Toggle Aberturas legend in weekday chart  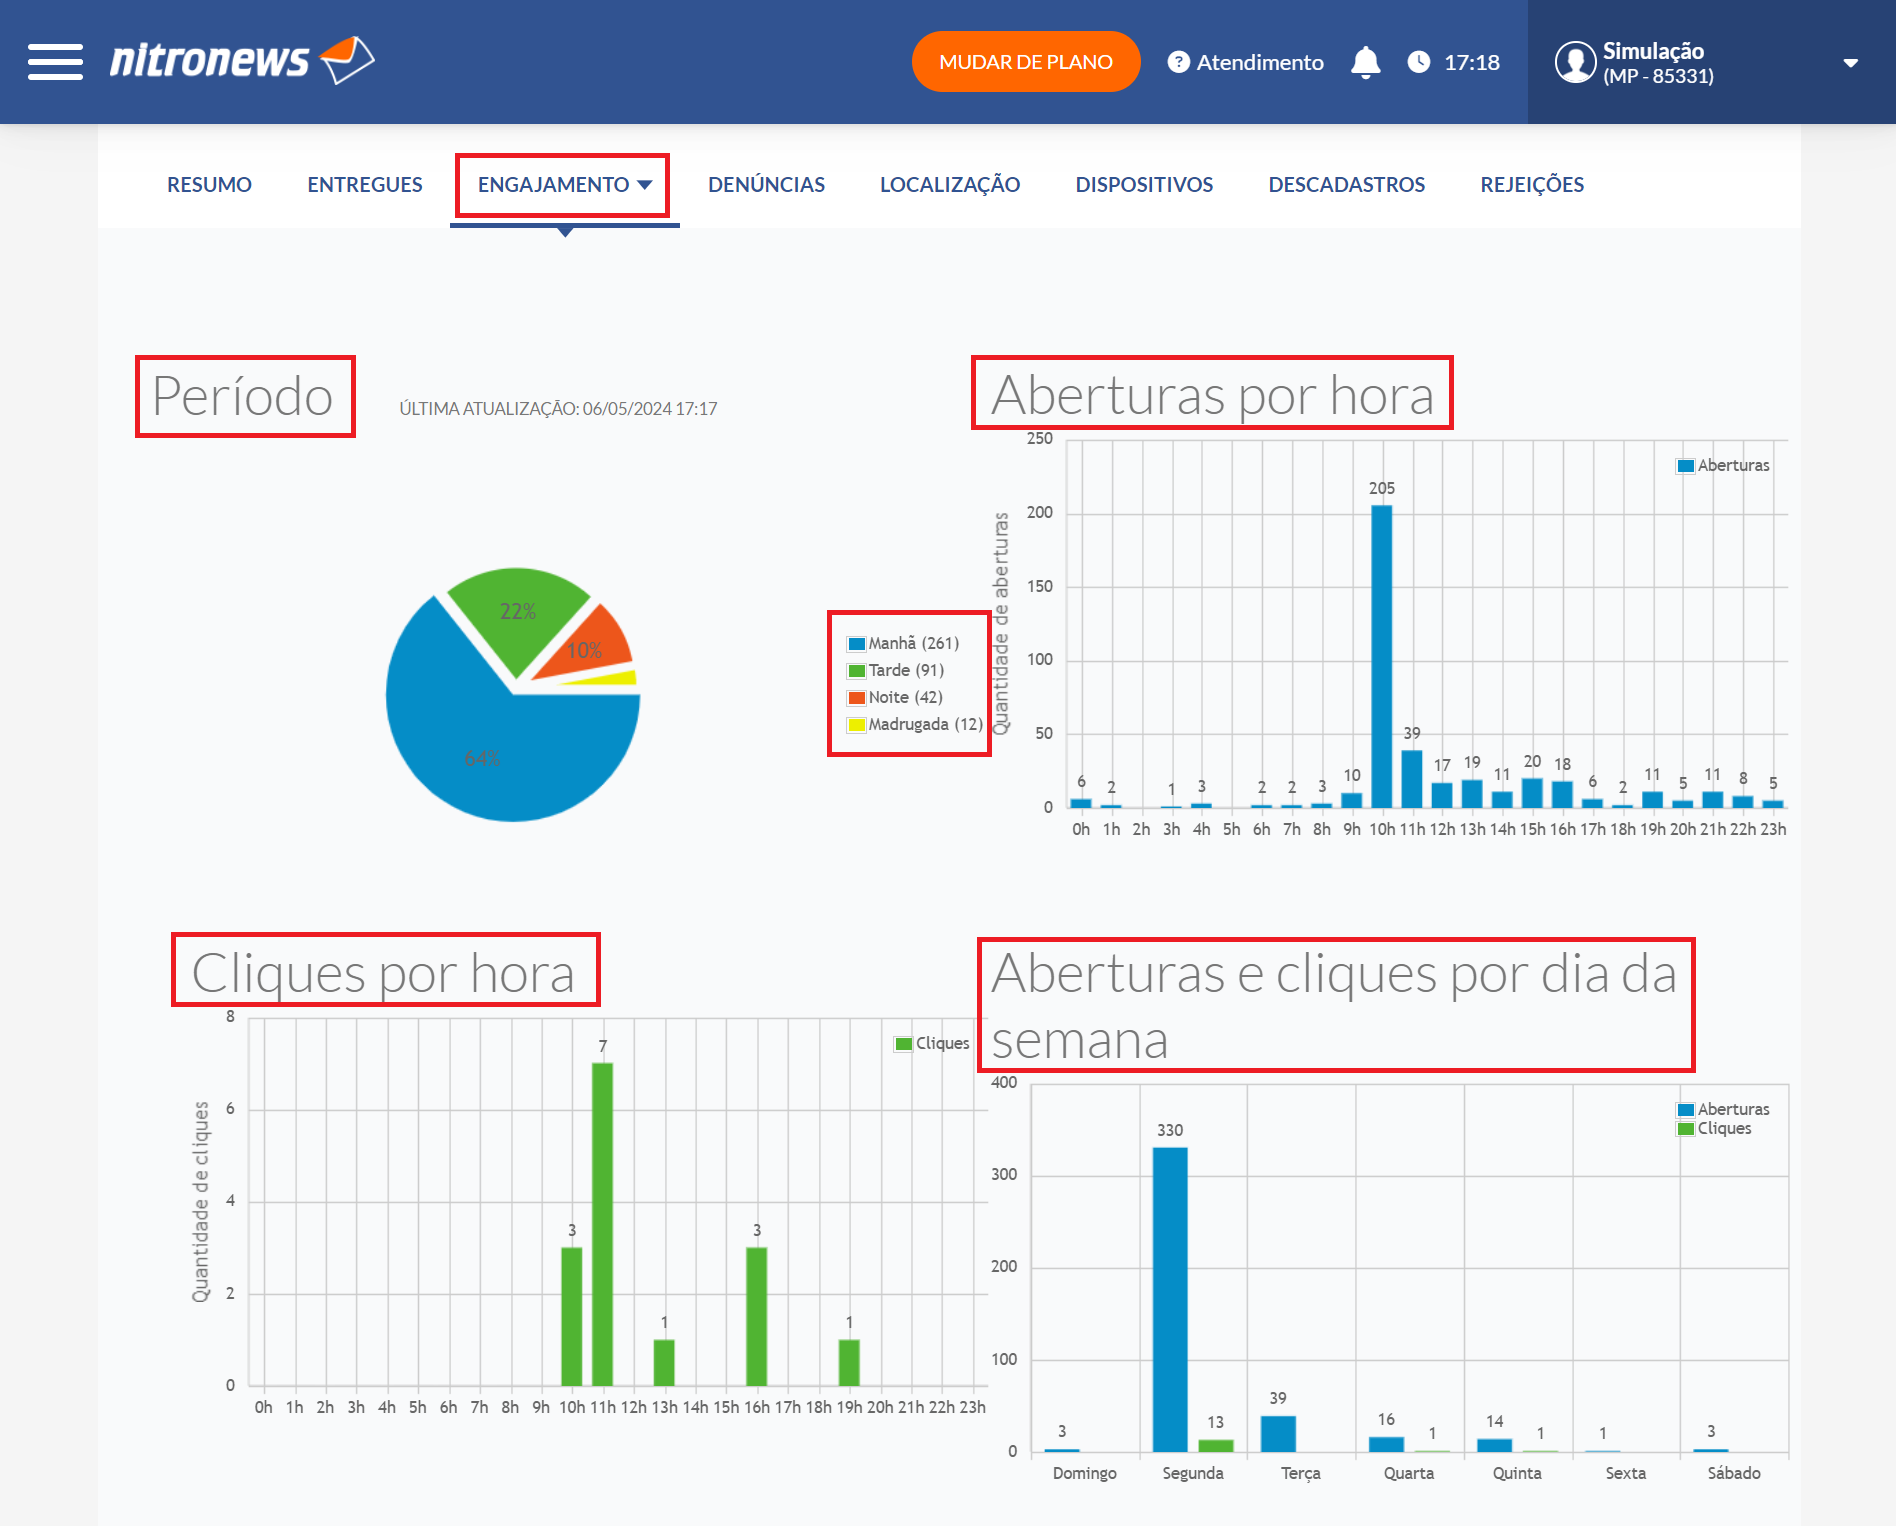coord(1723,1109)
